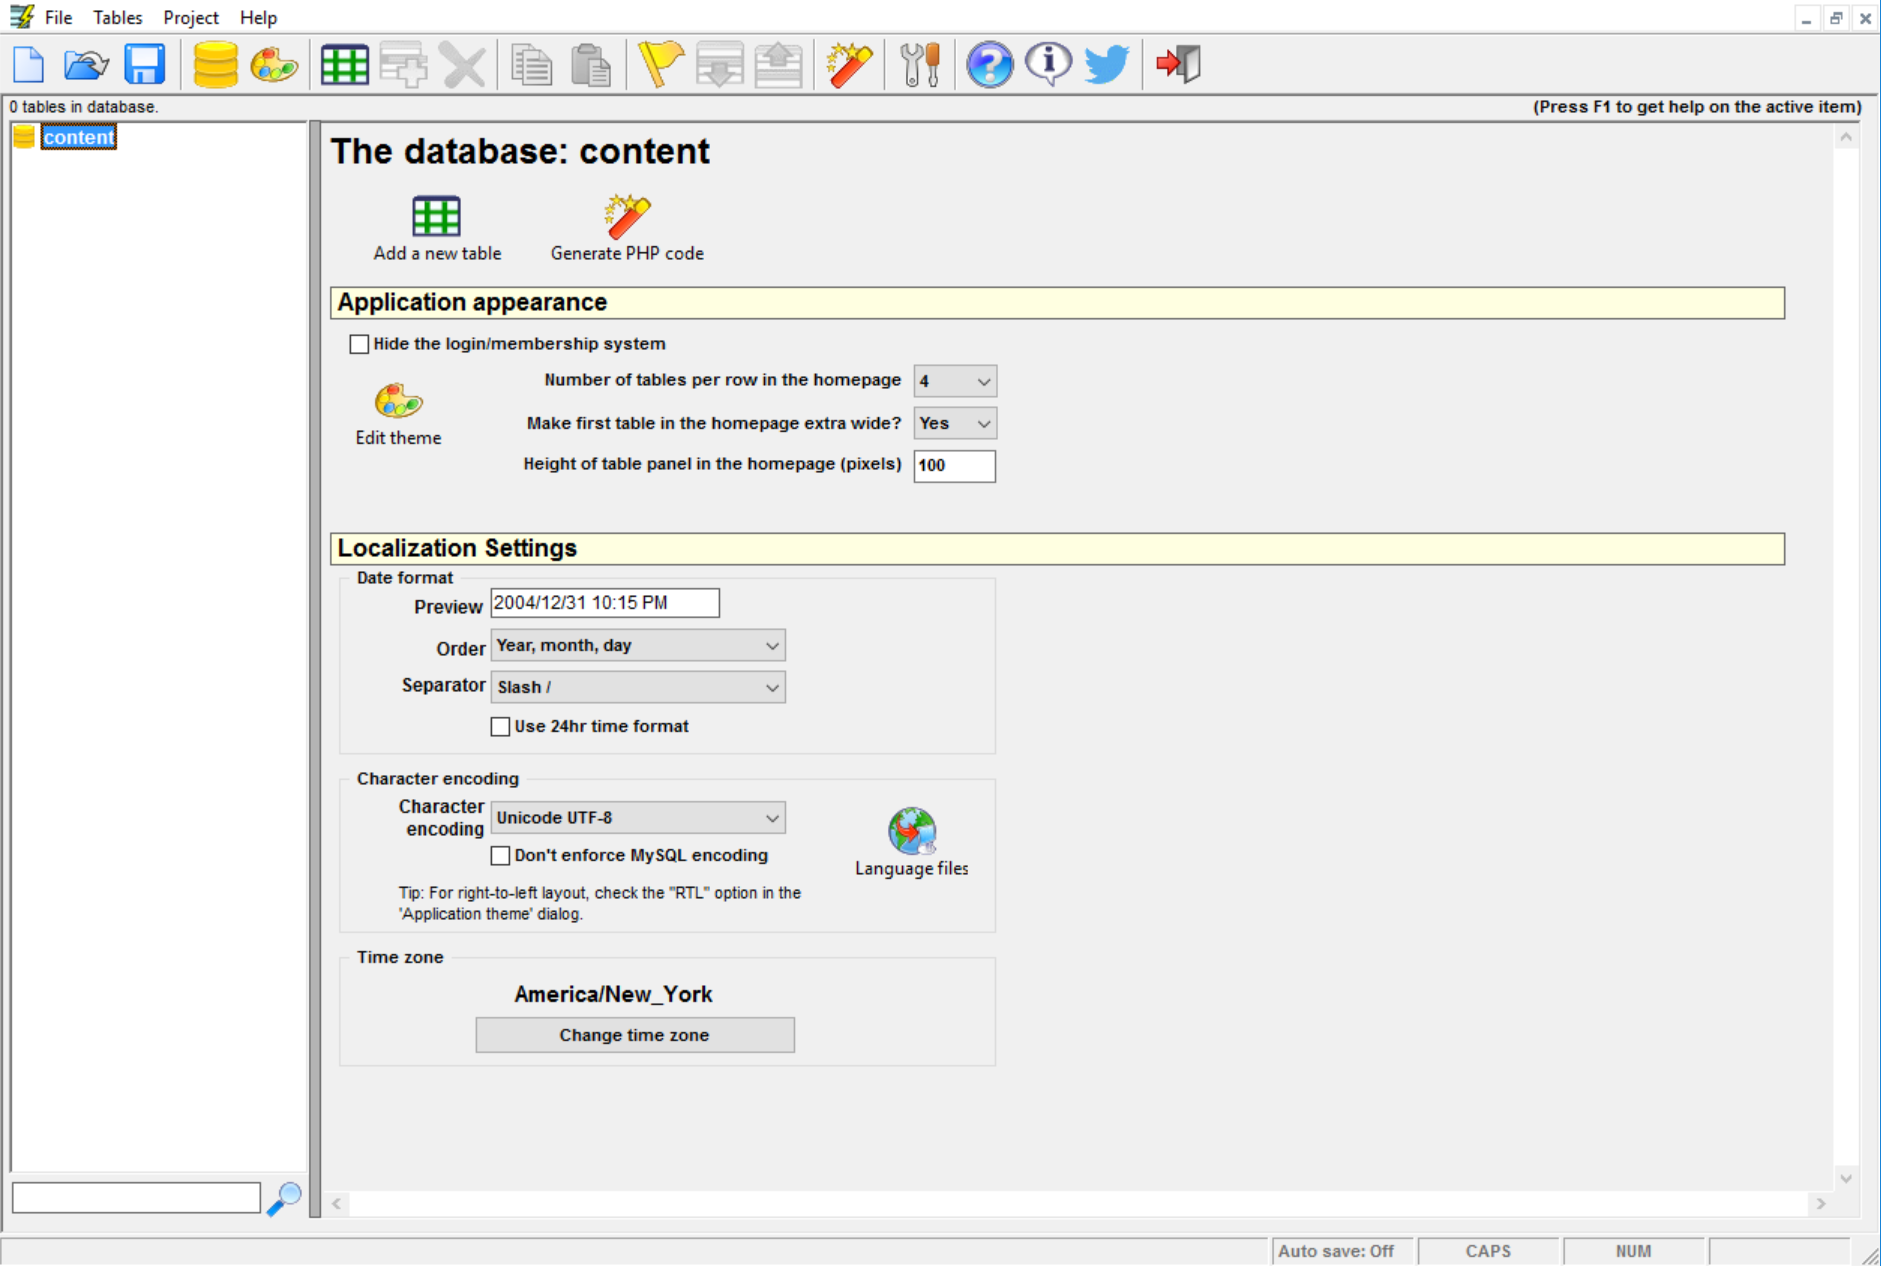
Task: Click the homepage table panel height field
Action: tap(954, 466)
